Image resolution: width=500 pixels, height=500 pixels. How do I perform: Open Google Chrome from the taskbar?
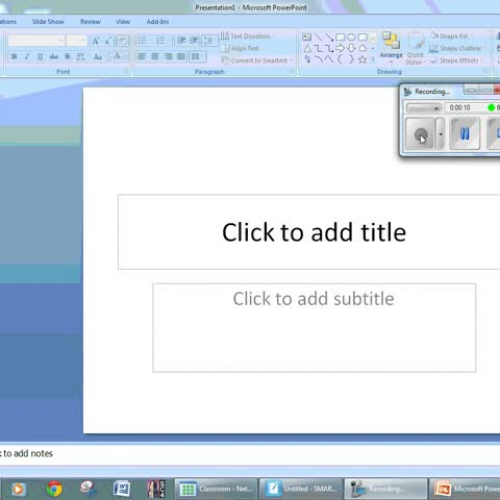pos(54,489)
